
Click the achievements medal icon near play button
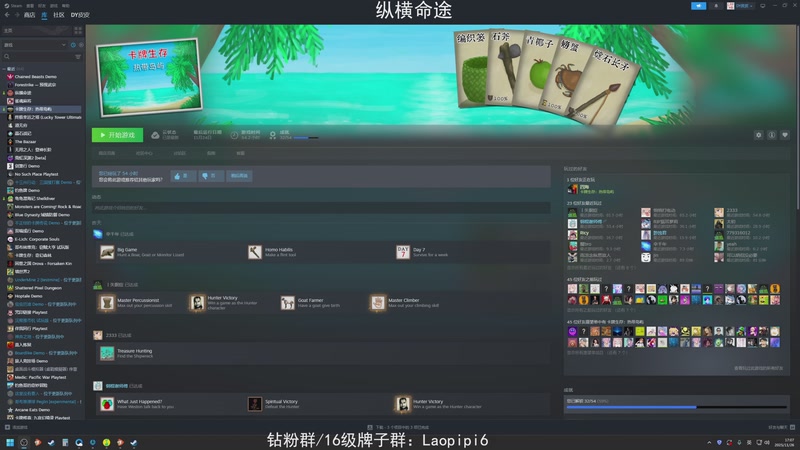point(273,135)
